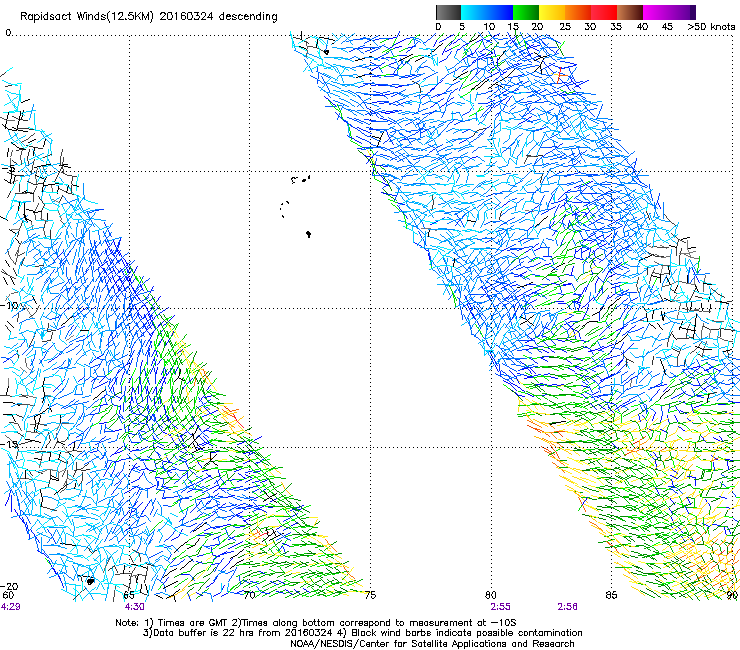The height and width of the screenshot is (650, 740).
Task: Click the '40' label under the color legend
Action: click(642, 27)
